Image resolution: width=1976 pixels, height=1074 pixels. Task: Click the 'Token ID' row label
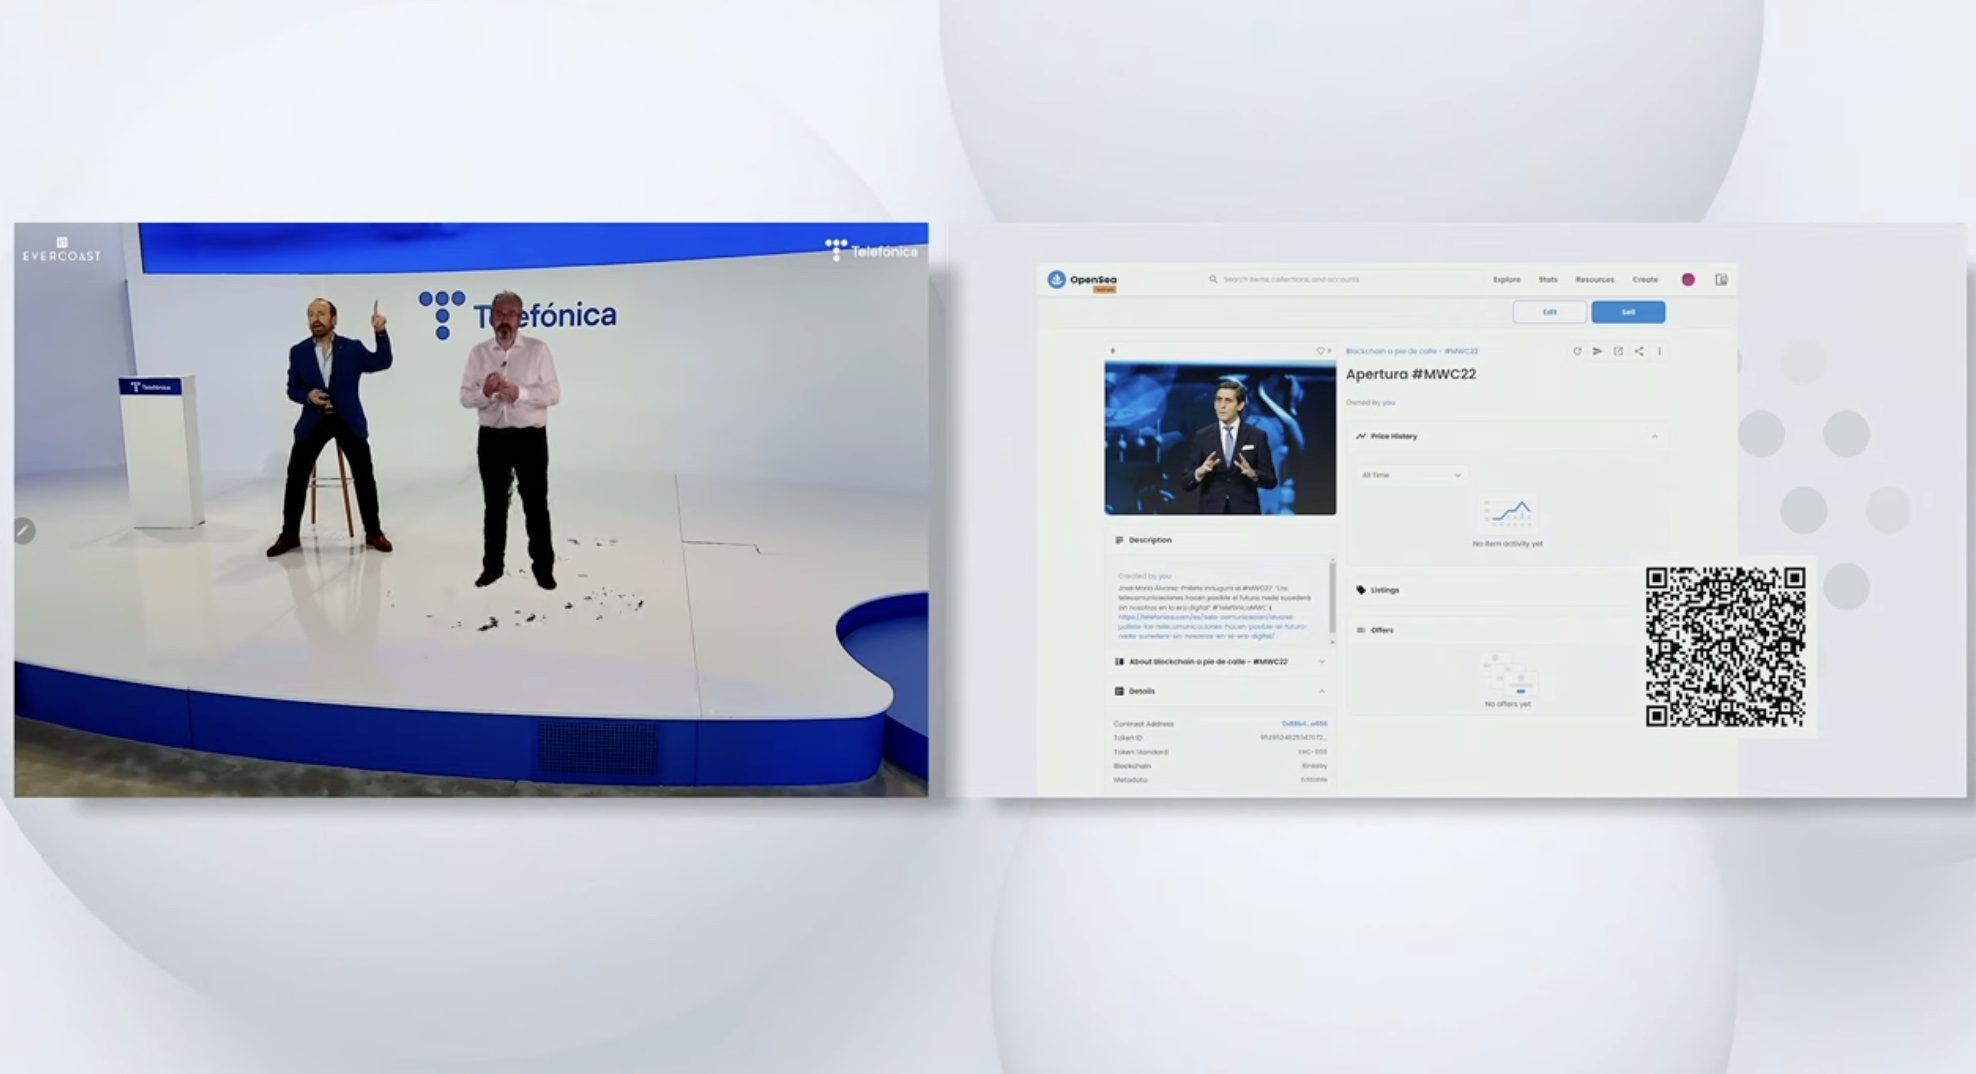[1128, 738]
